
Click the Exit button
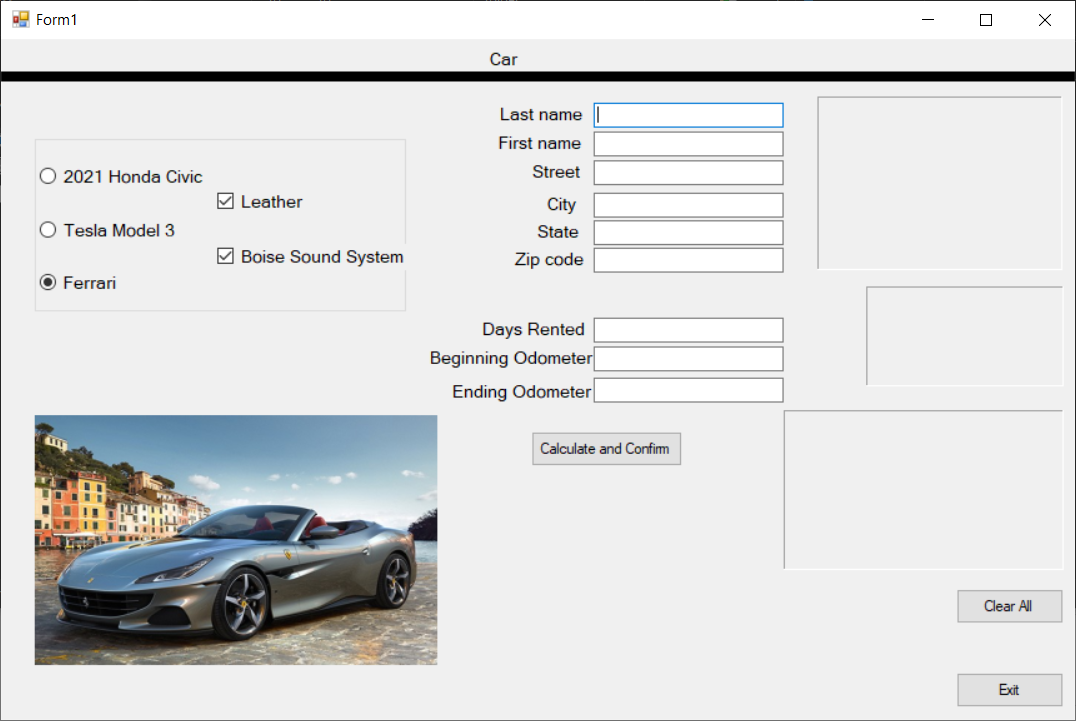pos(1009,689)
